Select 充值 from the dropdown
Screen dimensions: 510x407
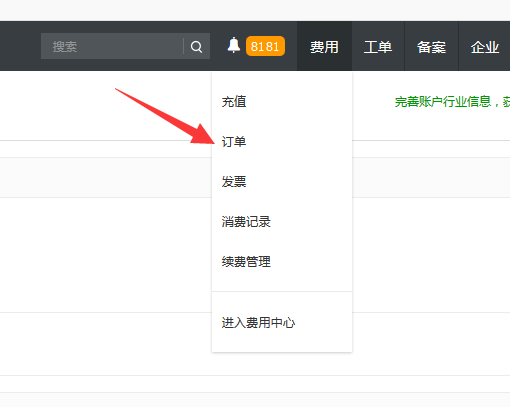coord(234,102)
